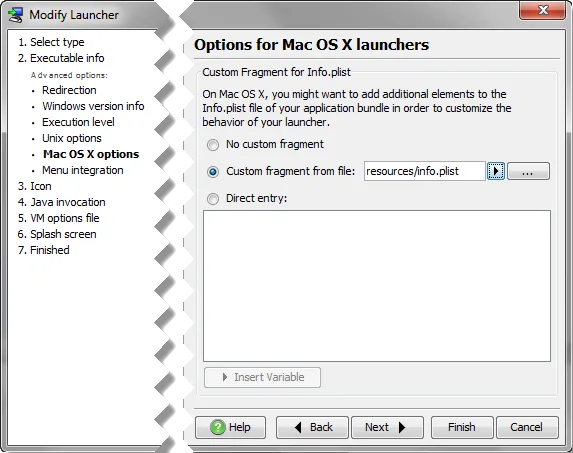Click the Modify Launcher title bar icon
Screen dimensions: 573x453
pos(16,15)
